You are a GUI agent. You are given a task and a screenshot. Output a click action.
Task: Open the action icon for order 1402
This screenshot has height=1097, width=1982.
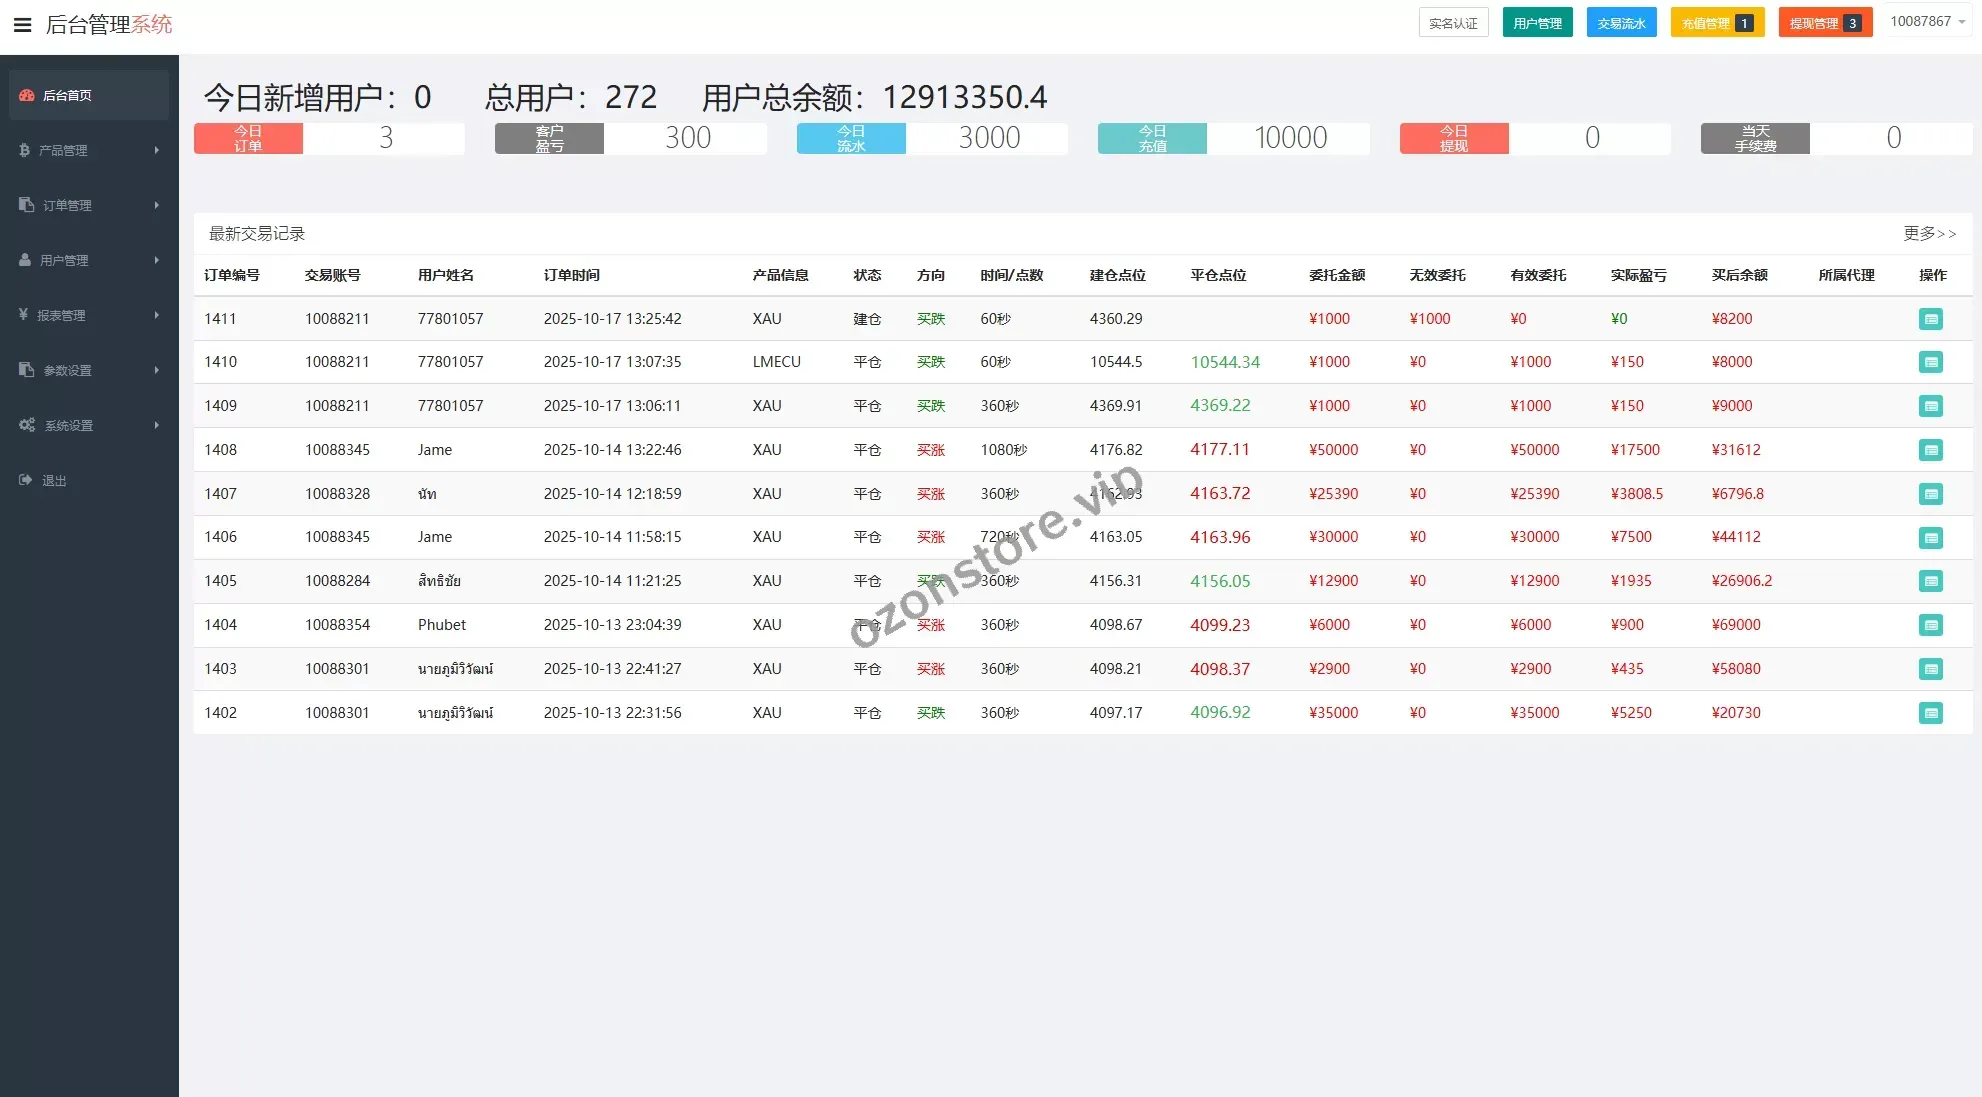1930,713
